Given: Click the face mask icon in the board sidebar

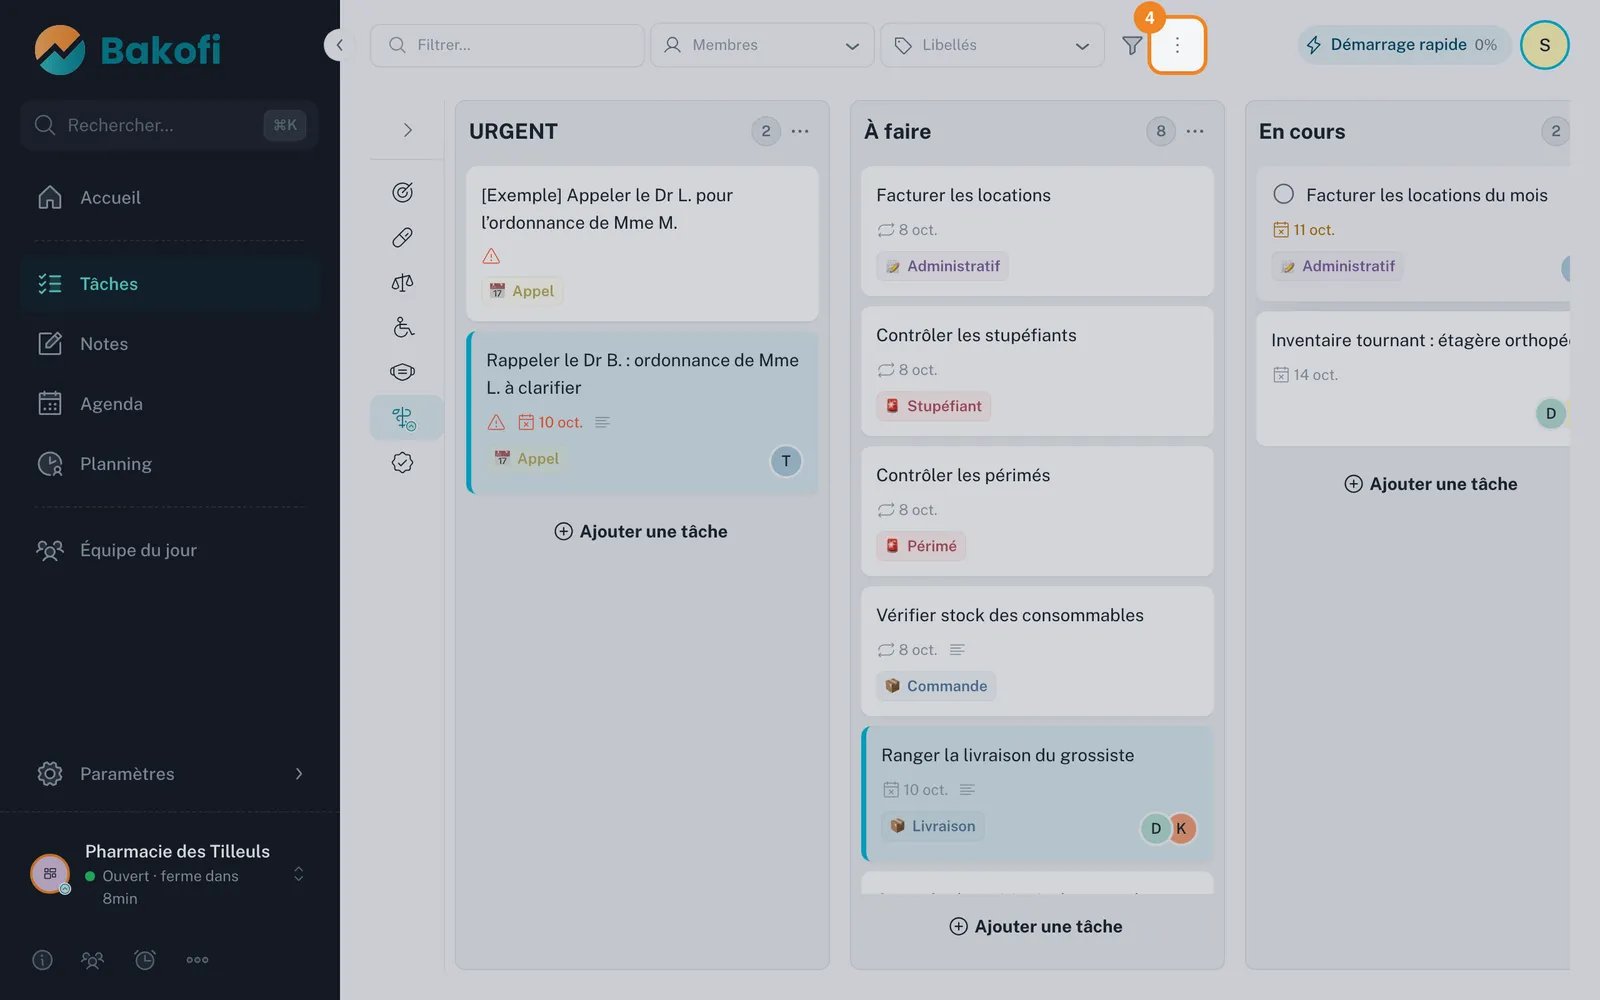Looking at the screenshot, I should (402, 372).
